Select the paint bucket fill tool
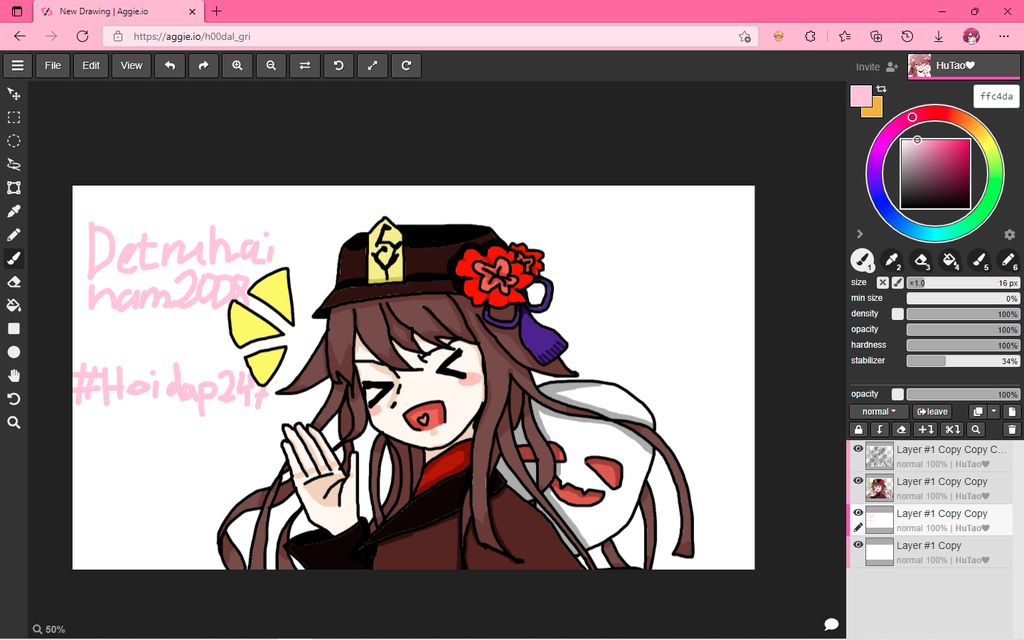 (x=14, y=306)
